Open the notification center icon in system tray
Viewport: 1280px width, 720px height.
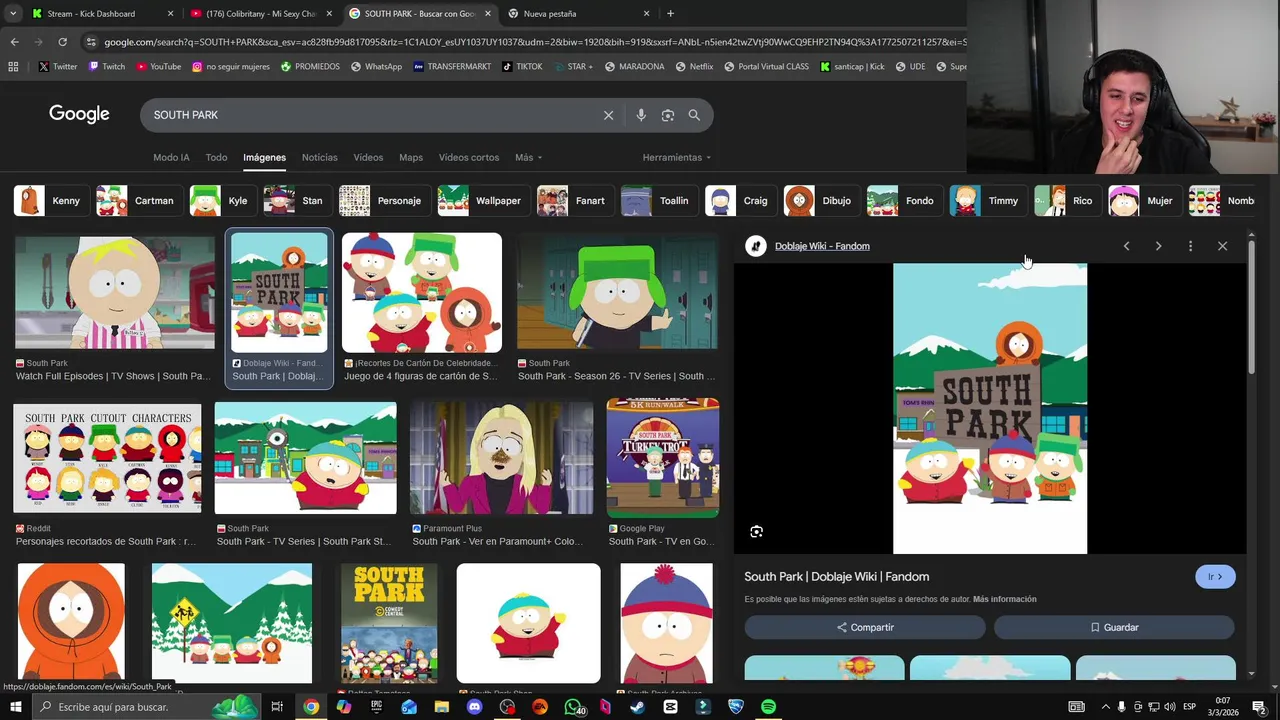click(x=1262, y=707)
